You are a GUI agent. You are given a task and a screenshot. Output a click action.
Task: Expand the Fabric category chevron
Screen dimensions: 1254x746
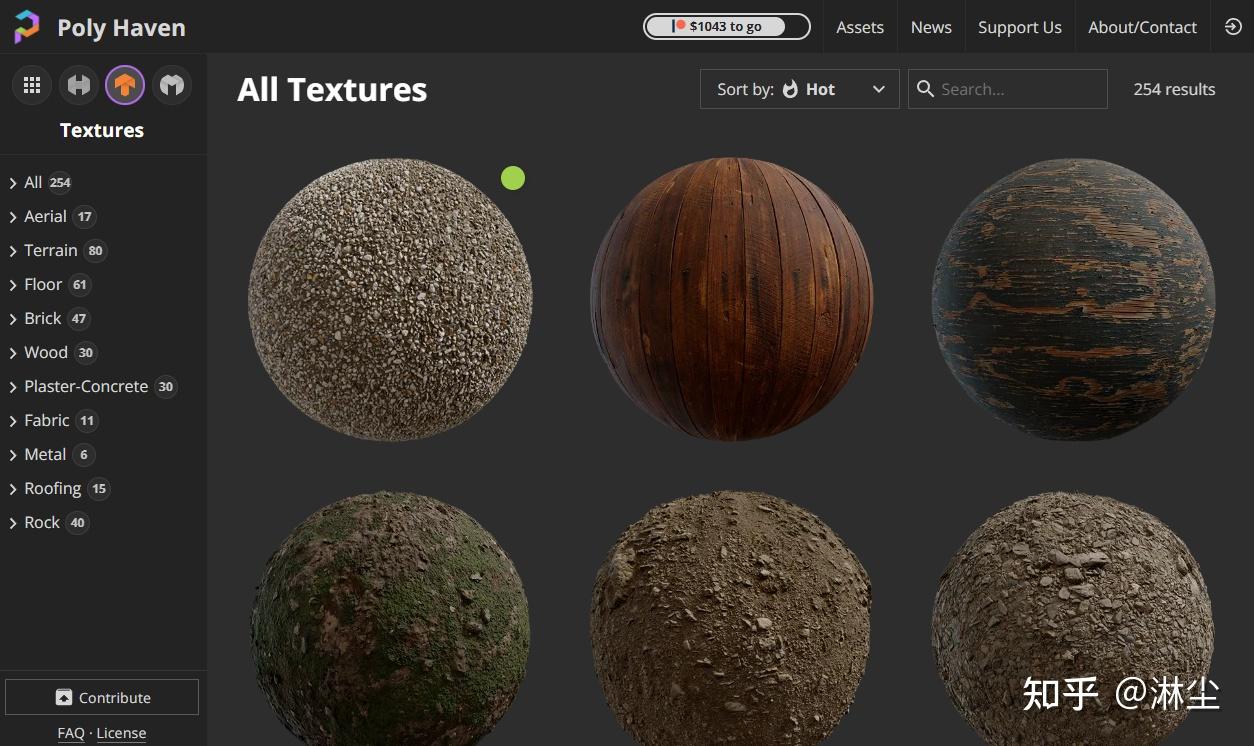pos(13,421)
